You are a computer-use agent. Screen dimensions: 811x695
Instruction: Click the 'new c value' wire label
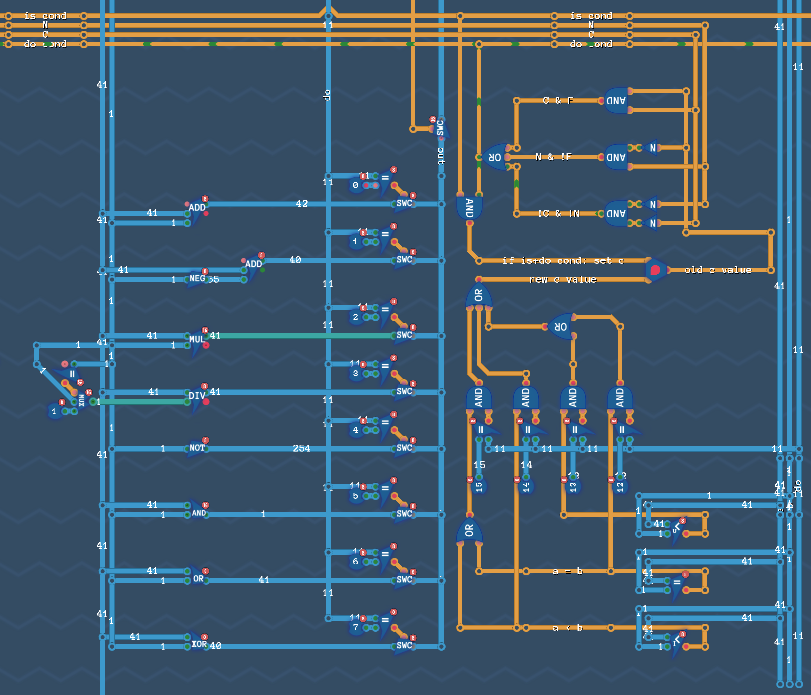563,279
